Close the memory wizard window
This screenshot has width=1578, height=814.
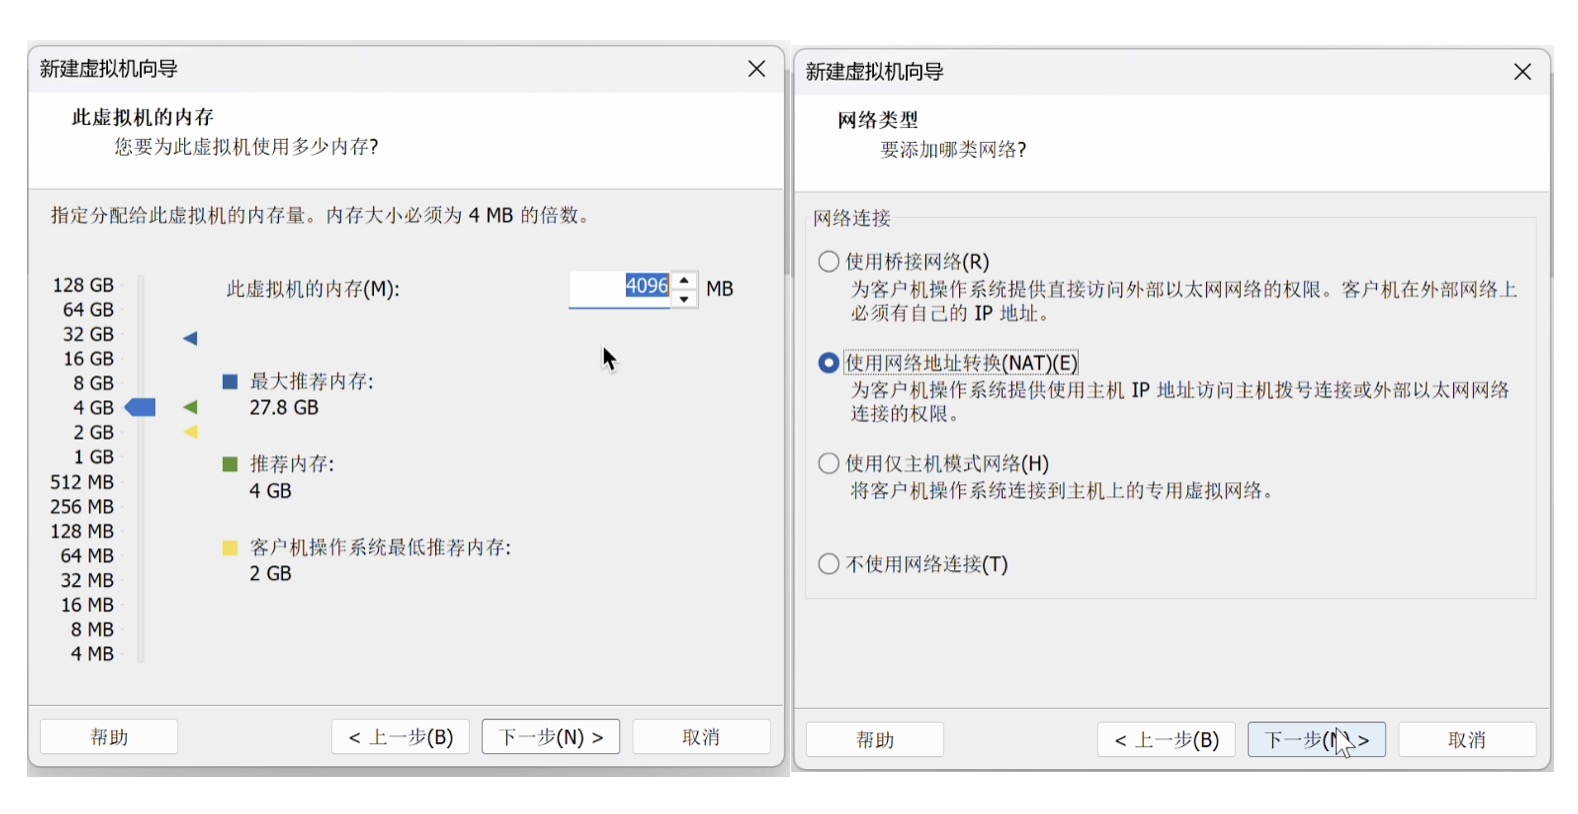pyautogui.click(x=757, y=68)
